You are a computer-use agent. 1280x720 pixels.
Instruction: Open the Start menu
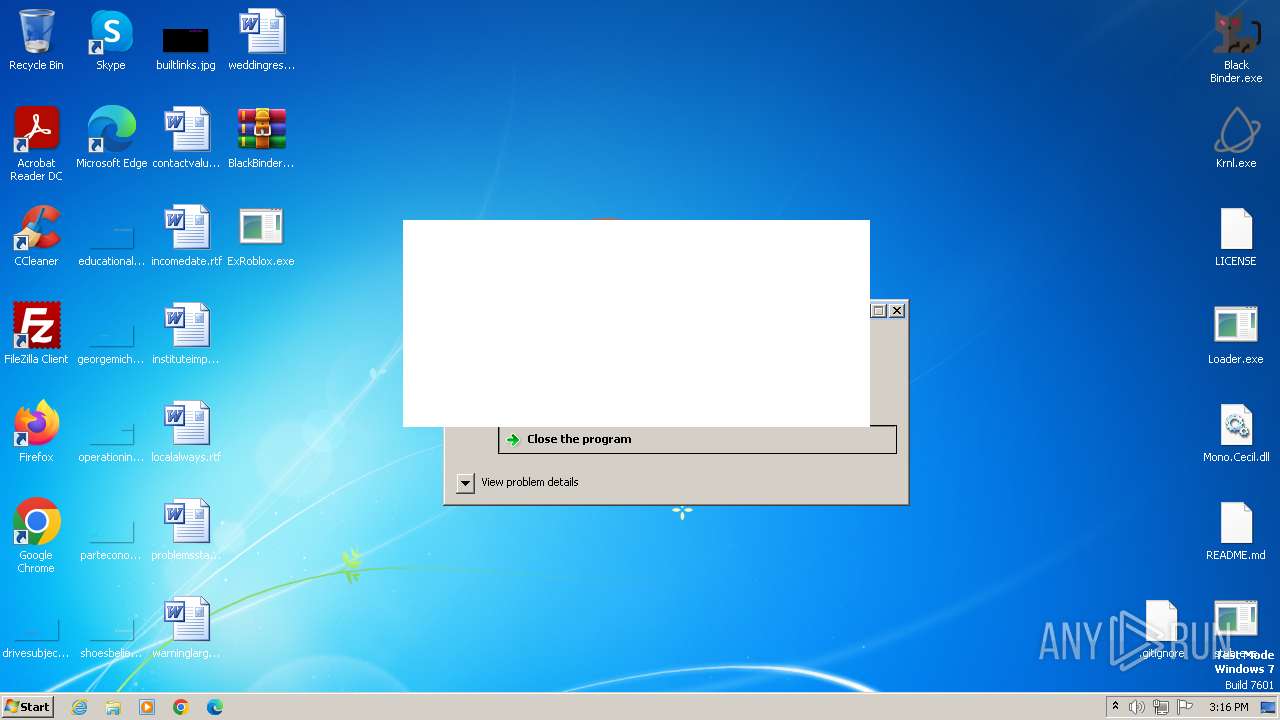28,706
